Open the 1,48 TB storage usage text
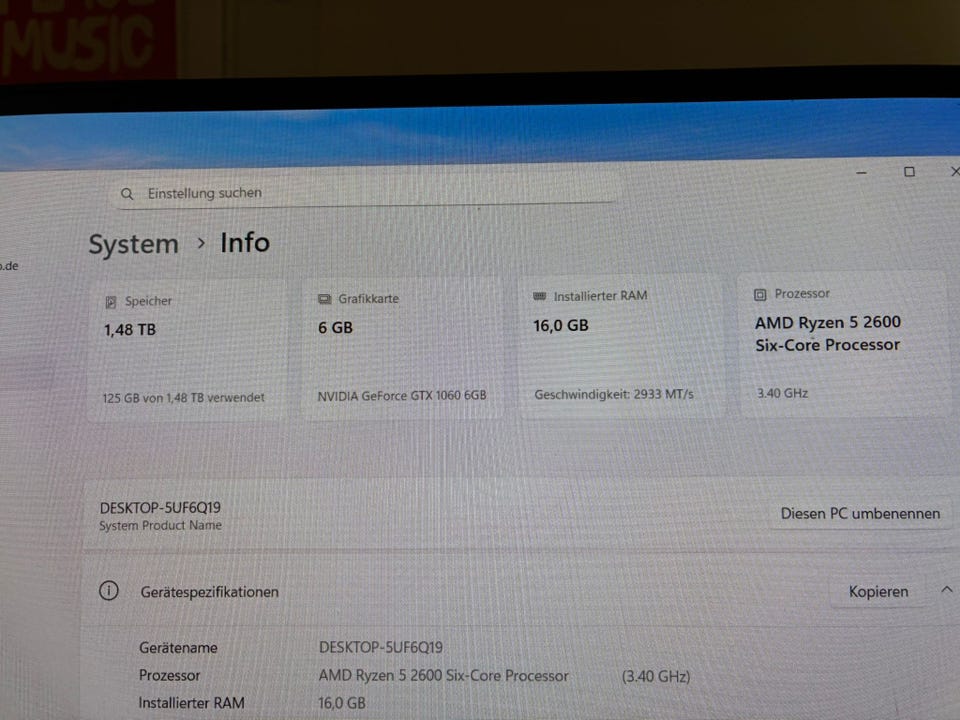 coord(183,397)
